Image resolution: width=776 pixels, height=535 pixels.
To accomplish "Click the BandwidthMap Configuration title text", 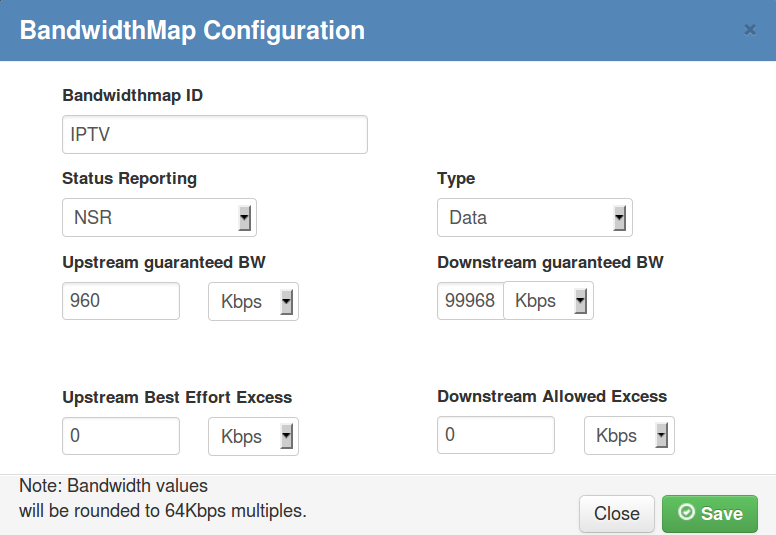I will point(192,31).
